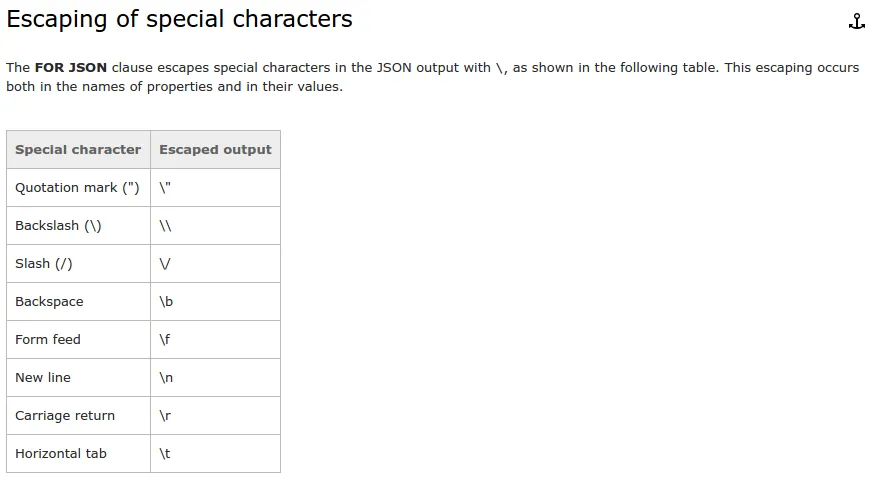Click the 'Escaped output' column header

tap(215, 150)
